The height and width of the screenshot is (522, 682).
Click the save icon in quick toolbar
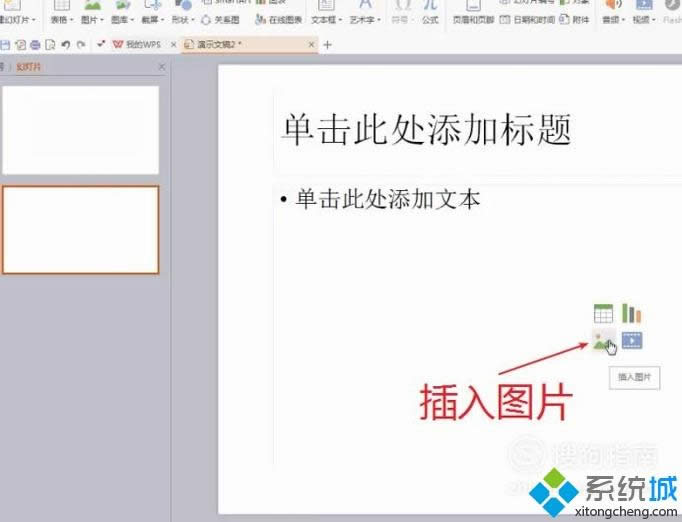(5, 45)
